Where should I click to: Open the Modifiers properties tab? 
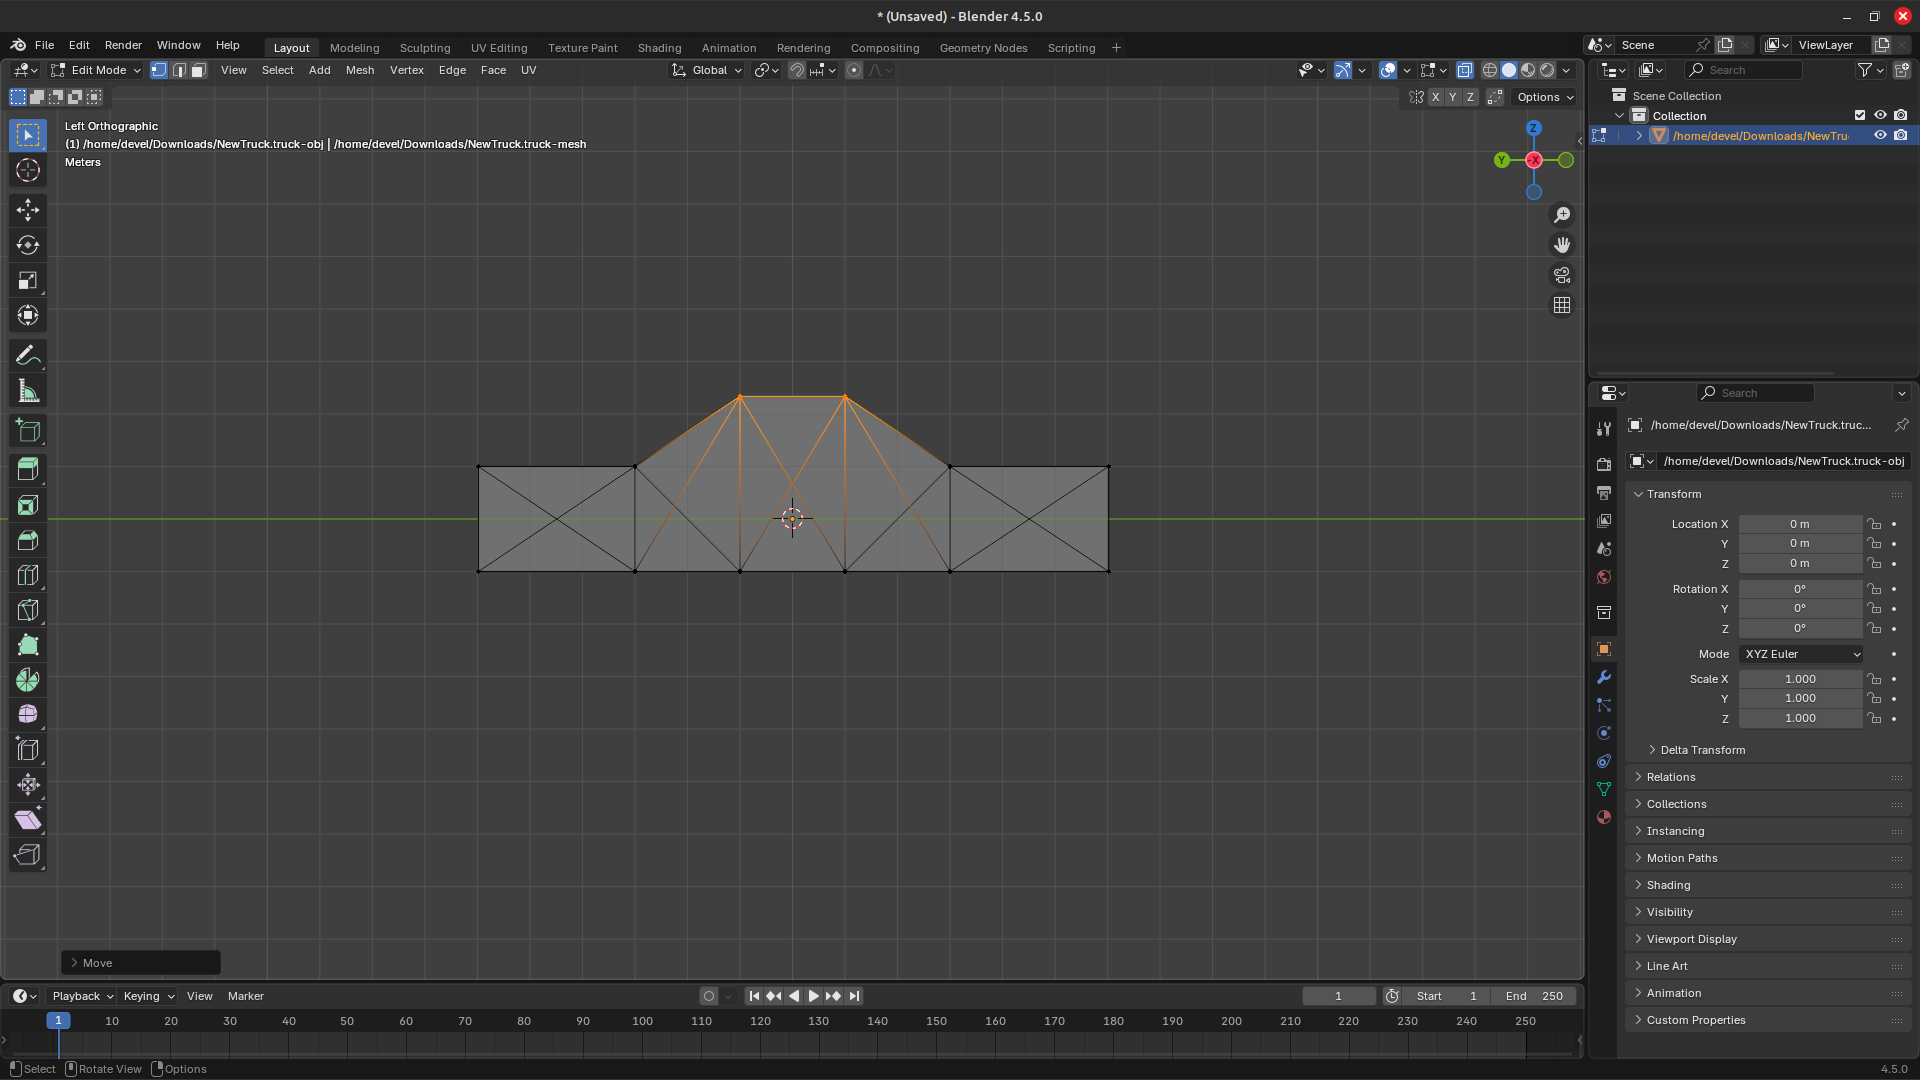(x=1604, y=677)
